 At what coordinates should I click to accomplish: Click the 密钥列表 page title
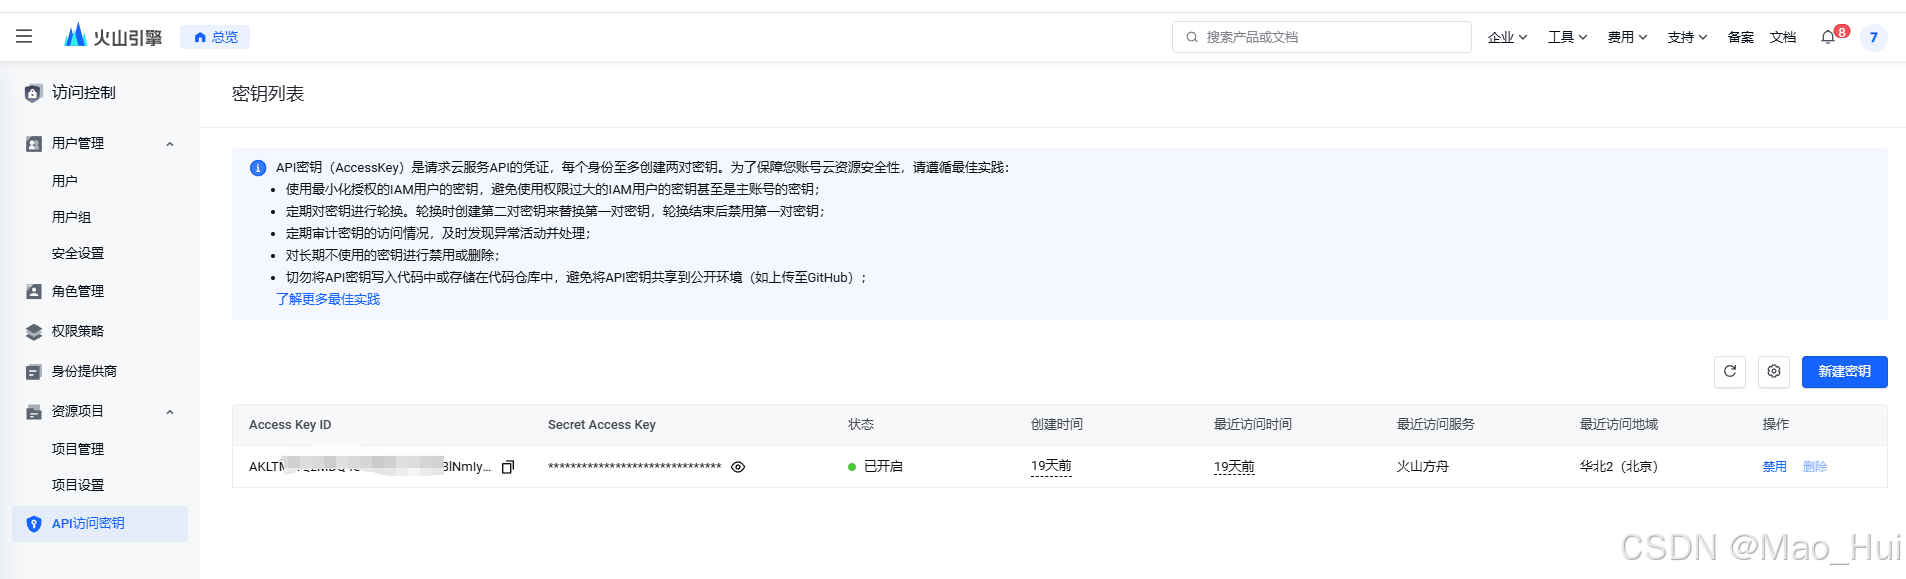click(x=268, y=94)
